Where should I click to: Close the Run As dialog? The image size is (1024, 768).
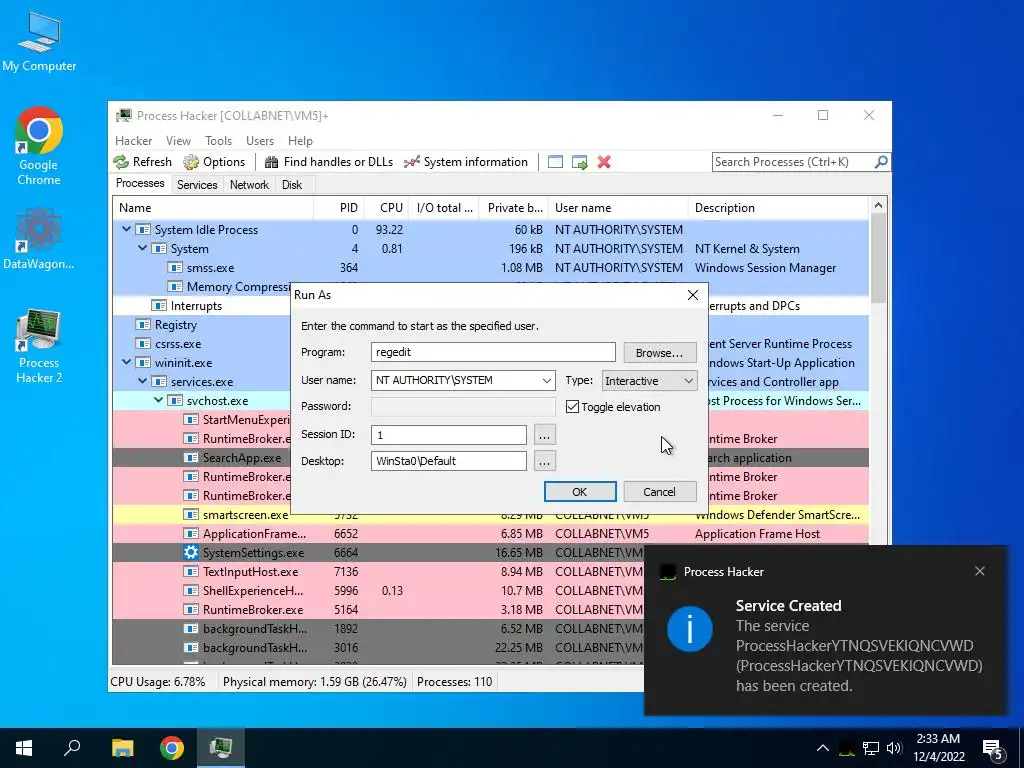(x=693, y=295)
